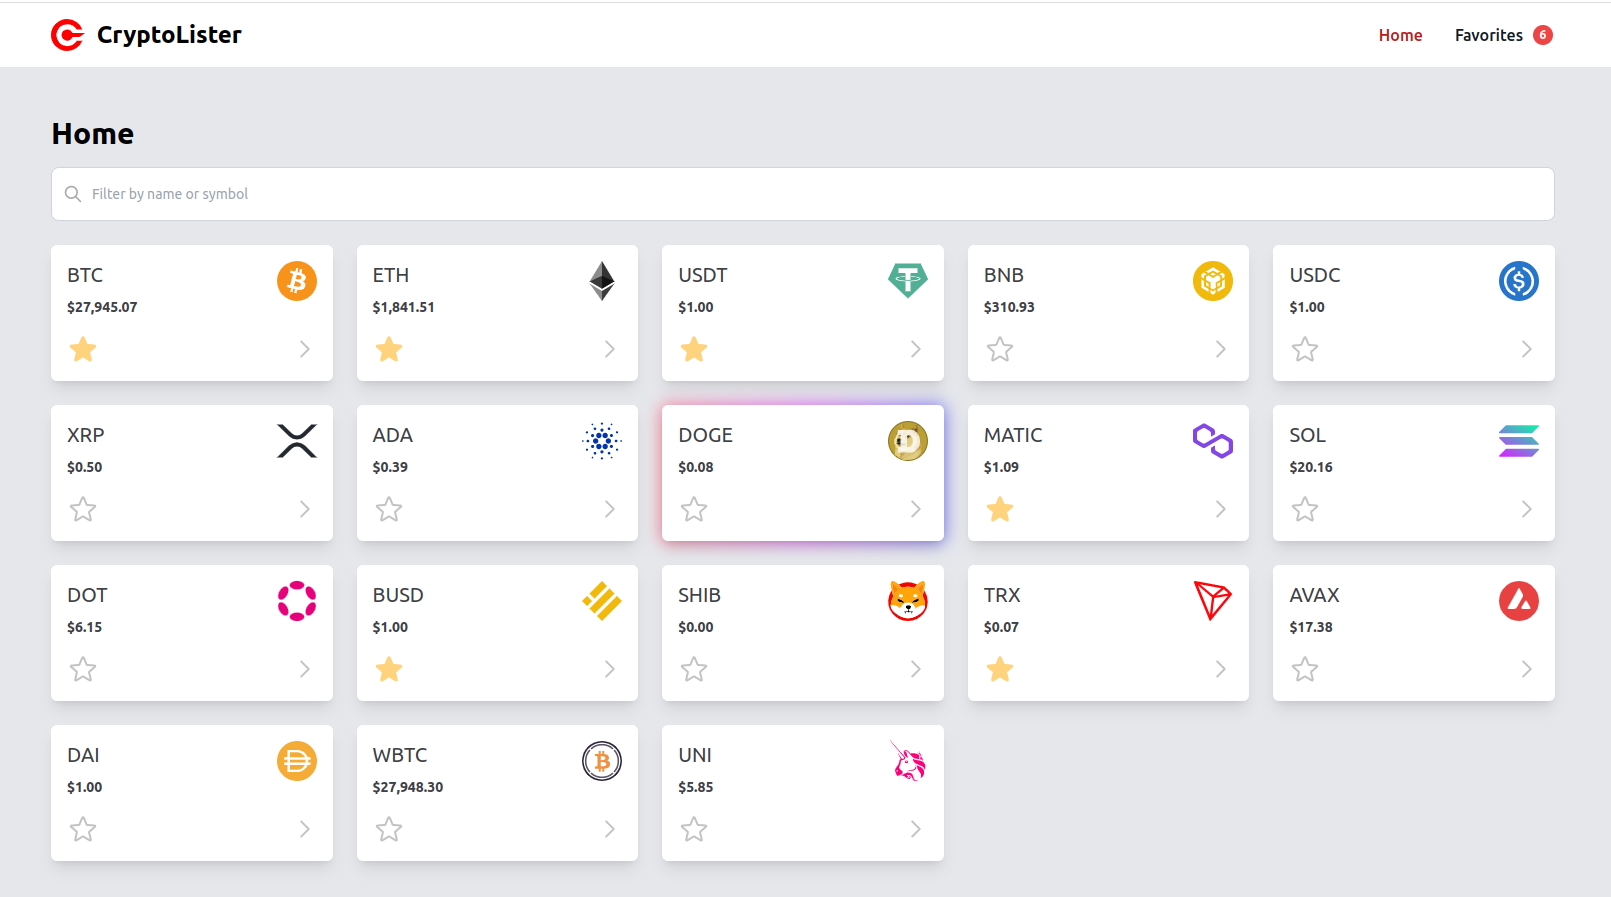Click the magnifier icon in the search bar
The image size is (1611, 897).
click(x=73, y=193)
